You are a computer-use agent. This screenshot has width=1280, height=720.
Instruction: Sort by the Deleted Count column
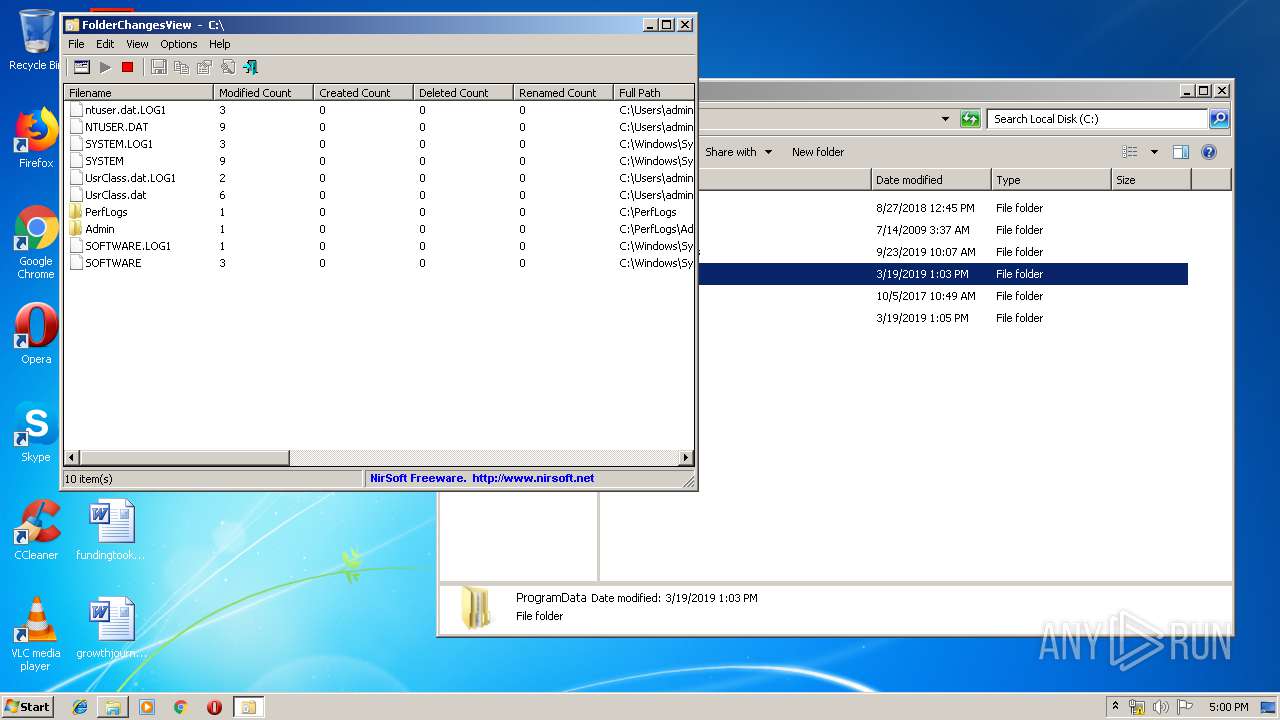point(464,92)
